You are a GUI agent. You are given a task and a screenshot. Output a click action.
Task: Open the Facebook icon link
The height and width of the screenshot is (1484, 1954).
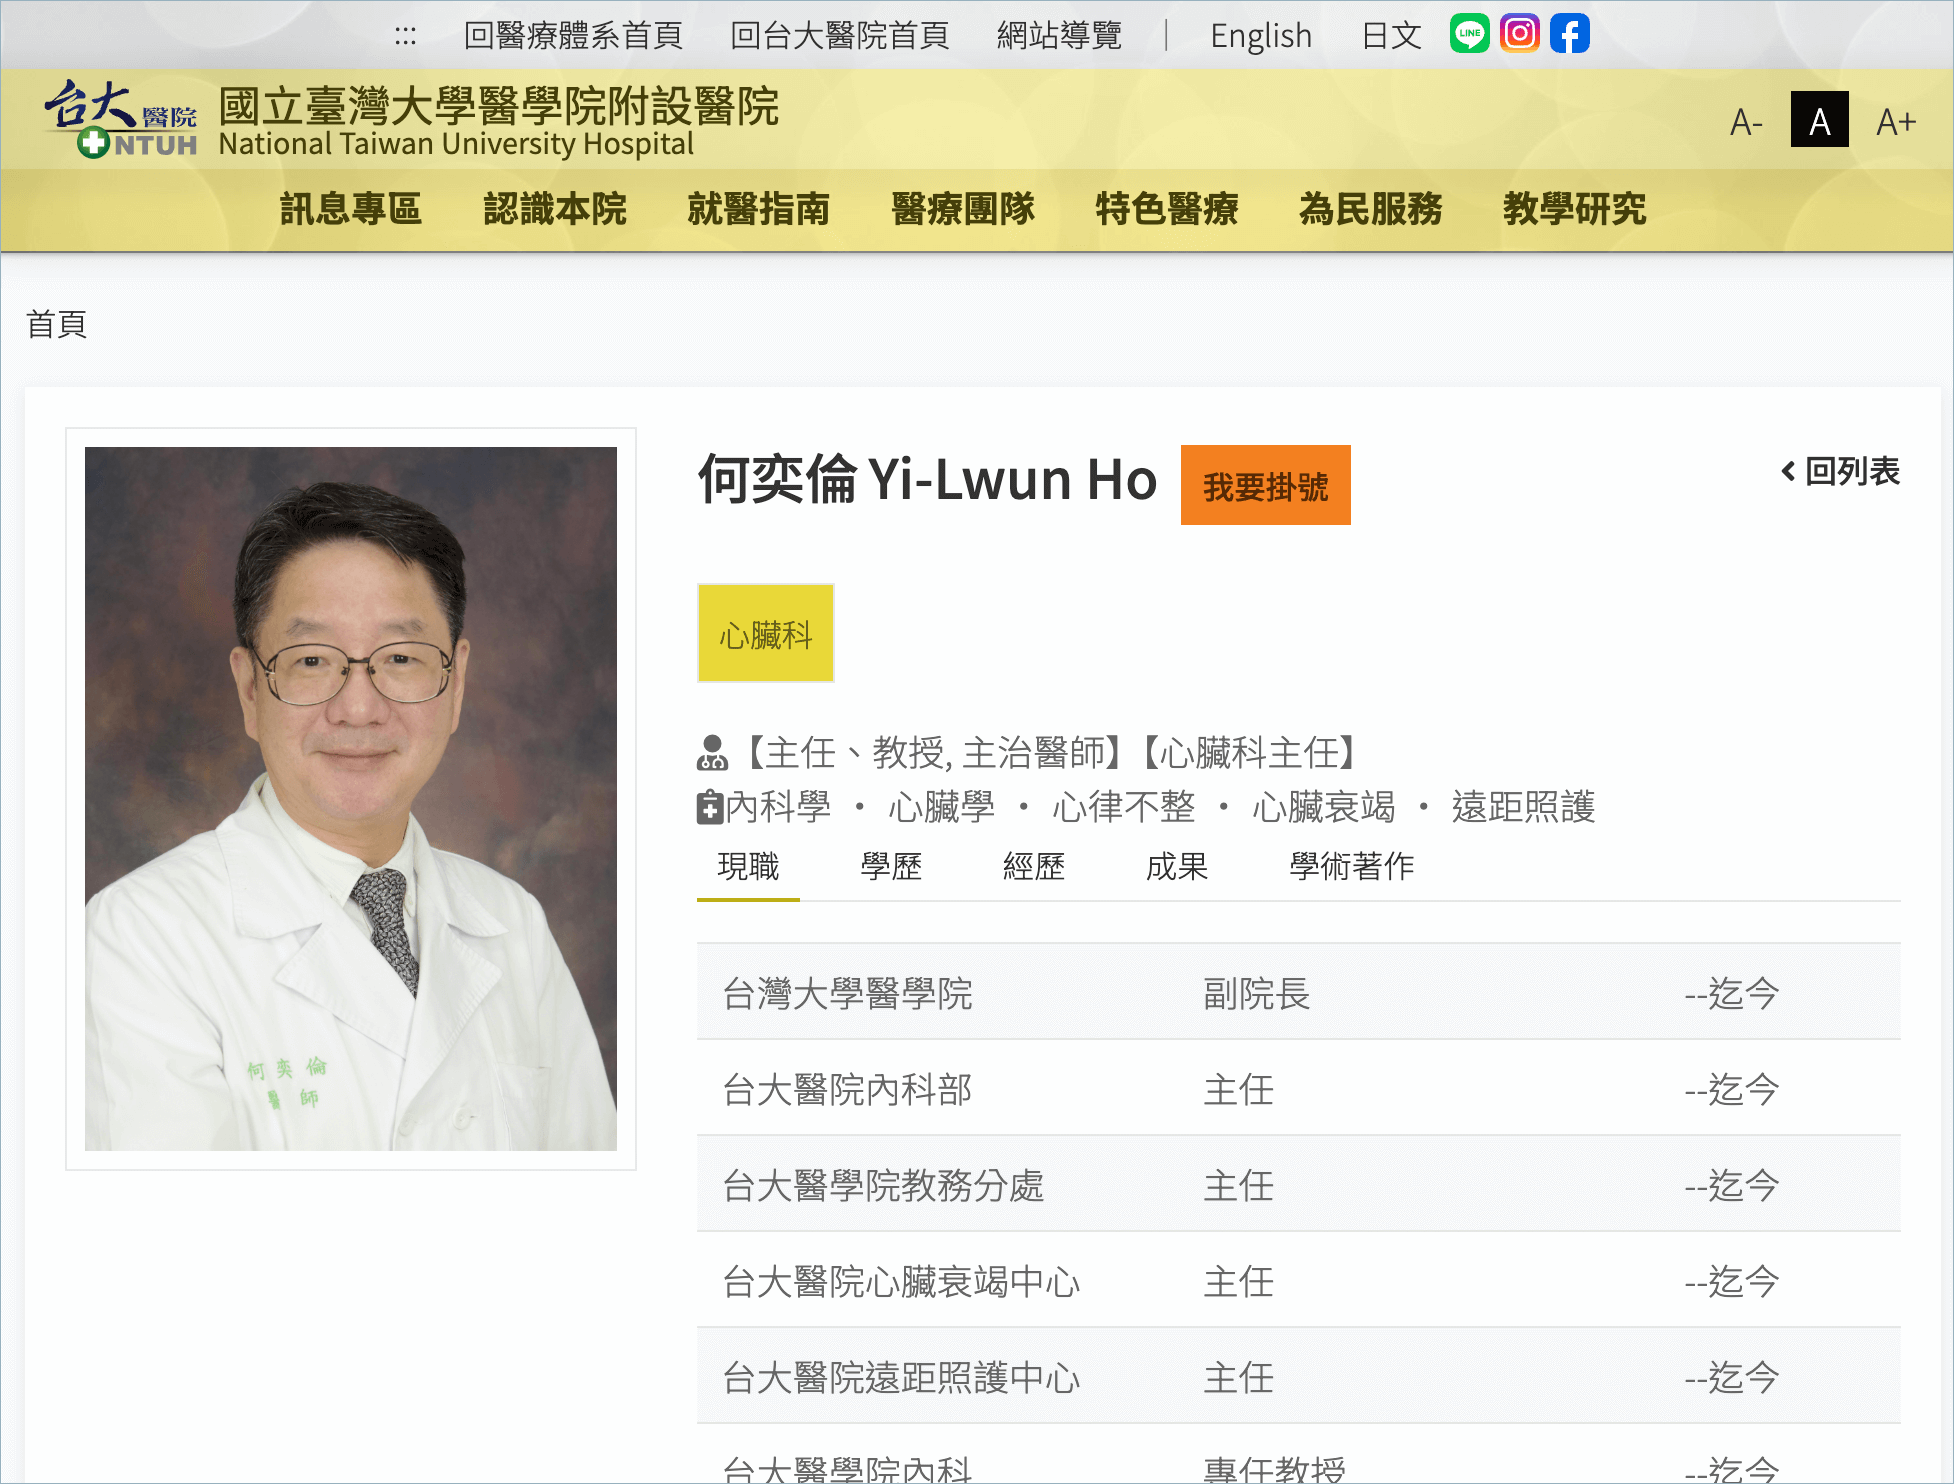(1569, 34)
